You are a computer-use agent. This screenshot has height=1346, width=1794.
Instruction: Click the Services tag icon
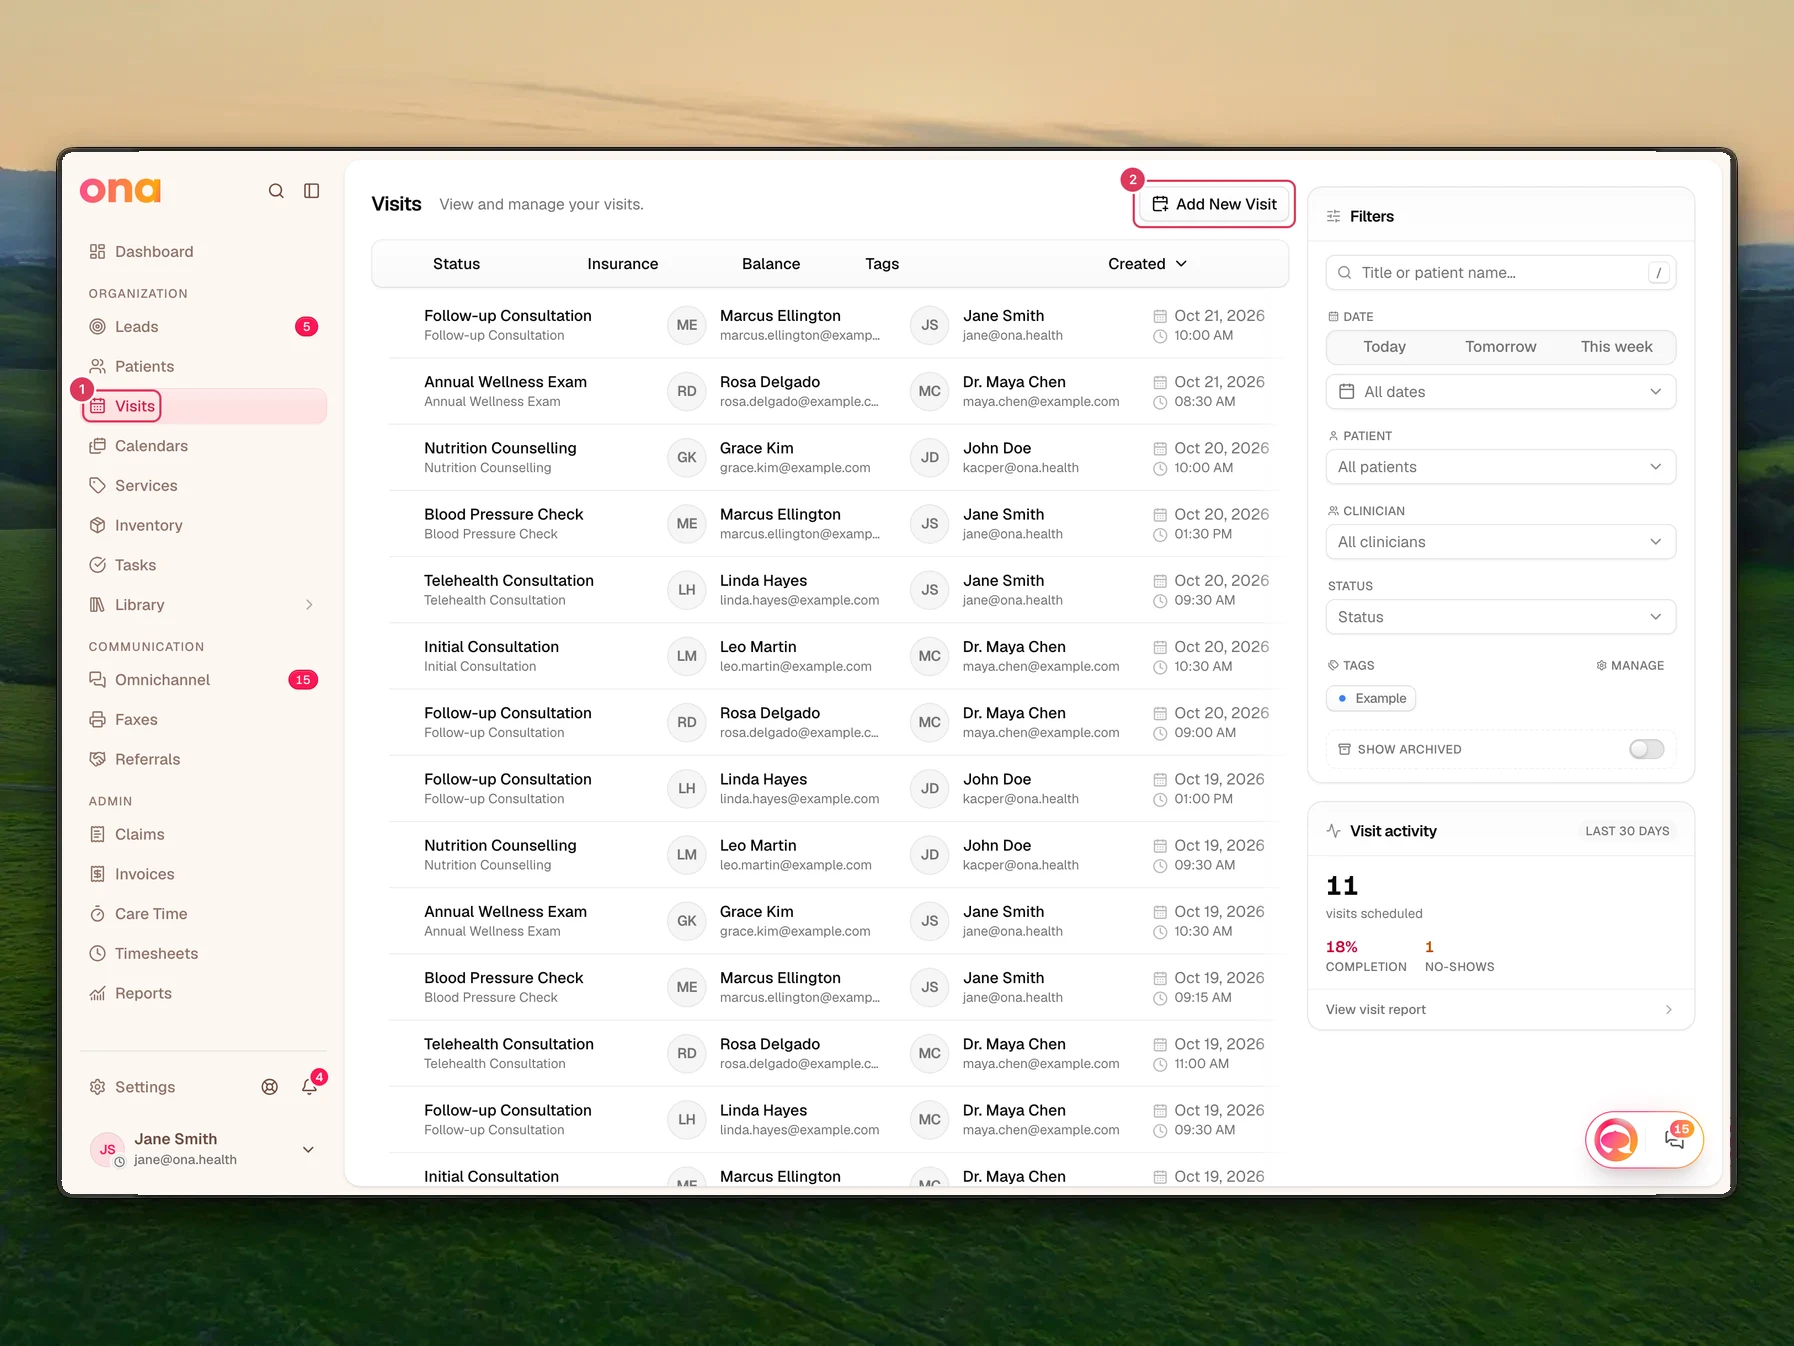pyautogui.click(x=97, y=486)
